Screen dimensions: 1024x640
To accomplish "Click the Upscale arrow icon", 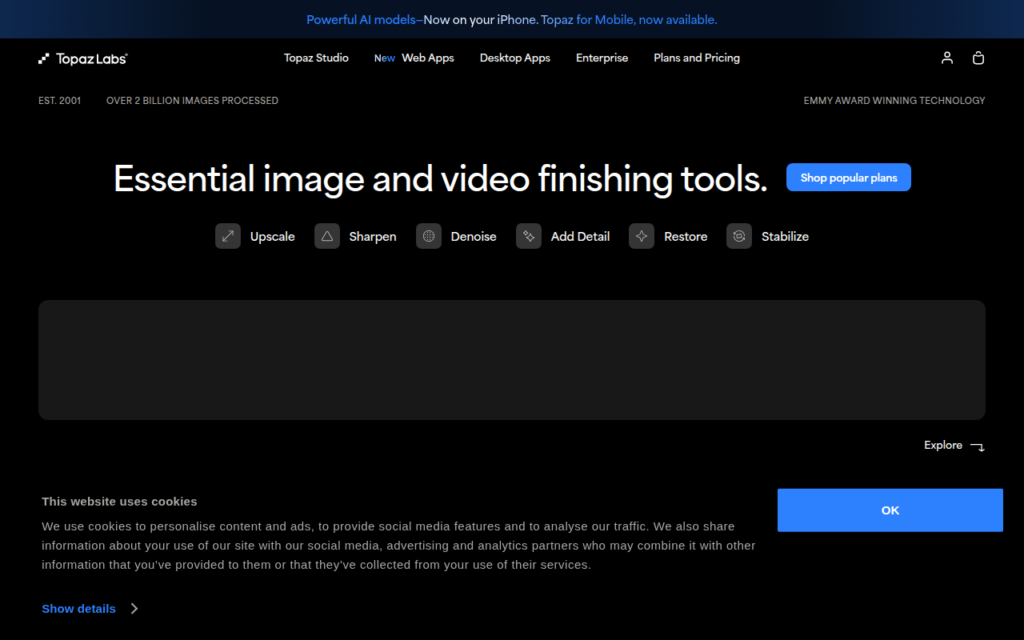I will [228, 236].
